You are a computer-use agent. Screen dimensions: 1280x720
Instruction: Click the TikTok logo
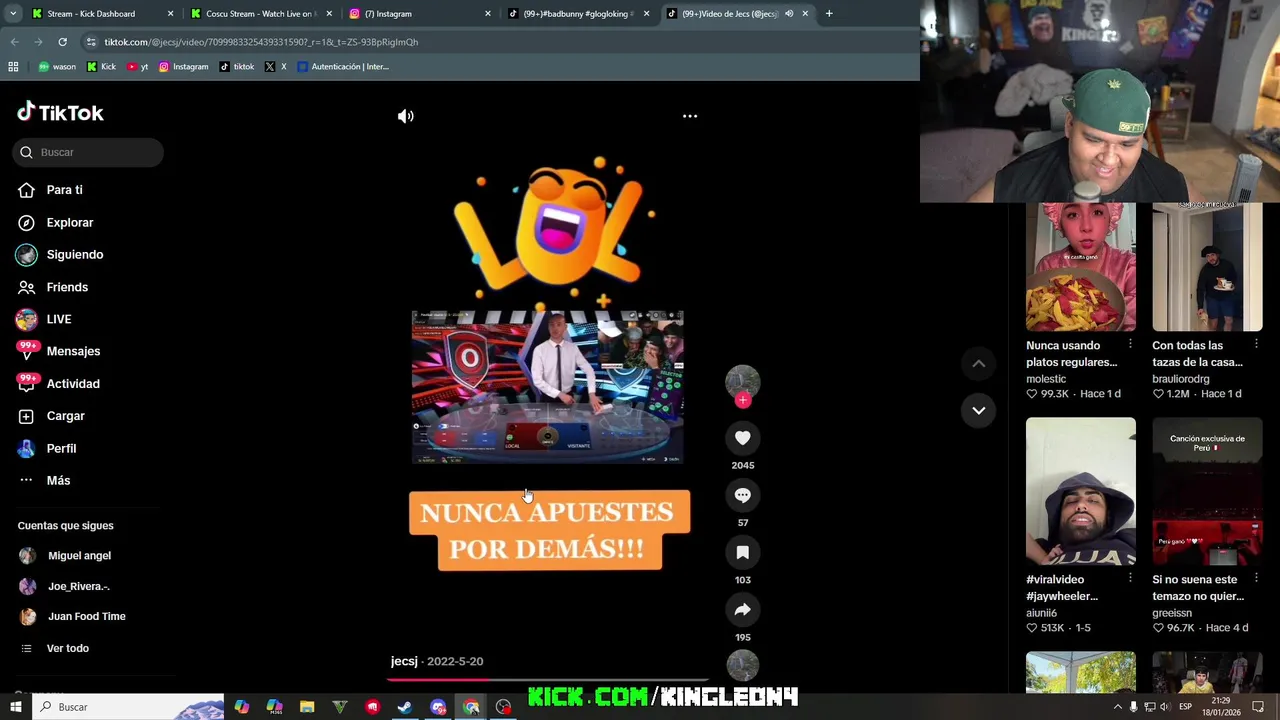coord(60,113)
